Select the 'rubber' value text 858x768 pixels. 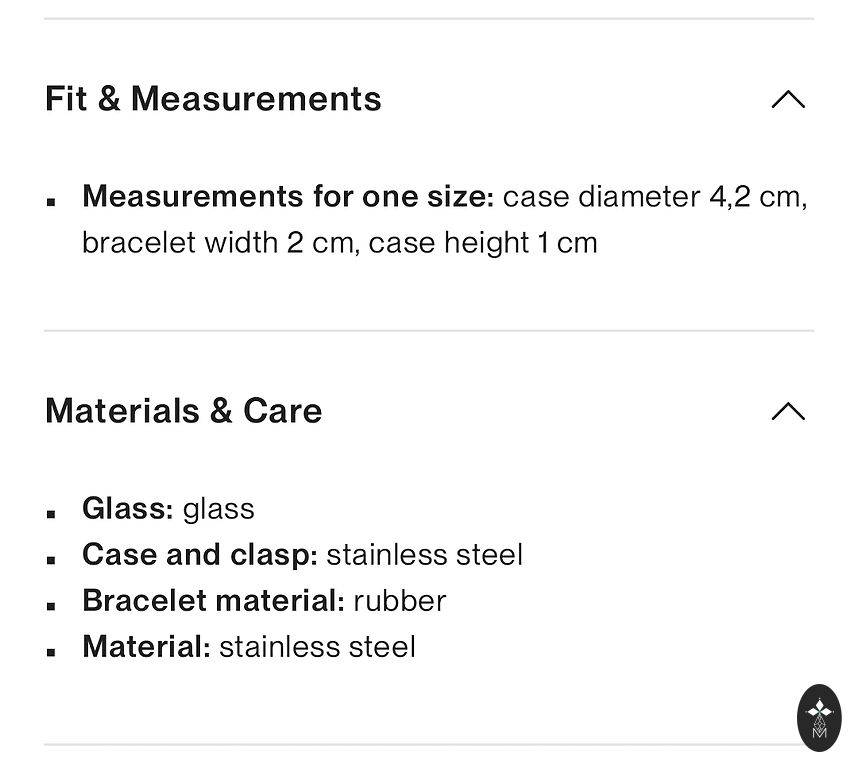[399, 601]
